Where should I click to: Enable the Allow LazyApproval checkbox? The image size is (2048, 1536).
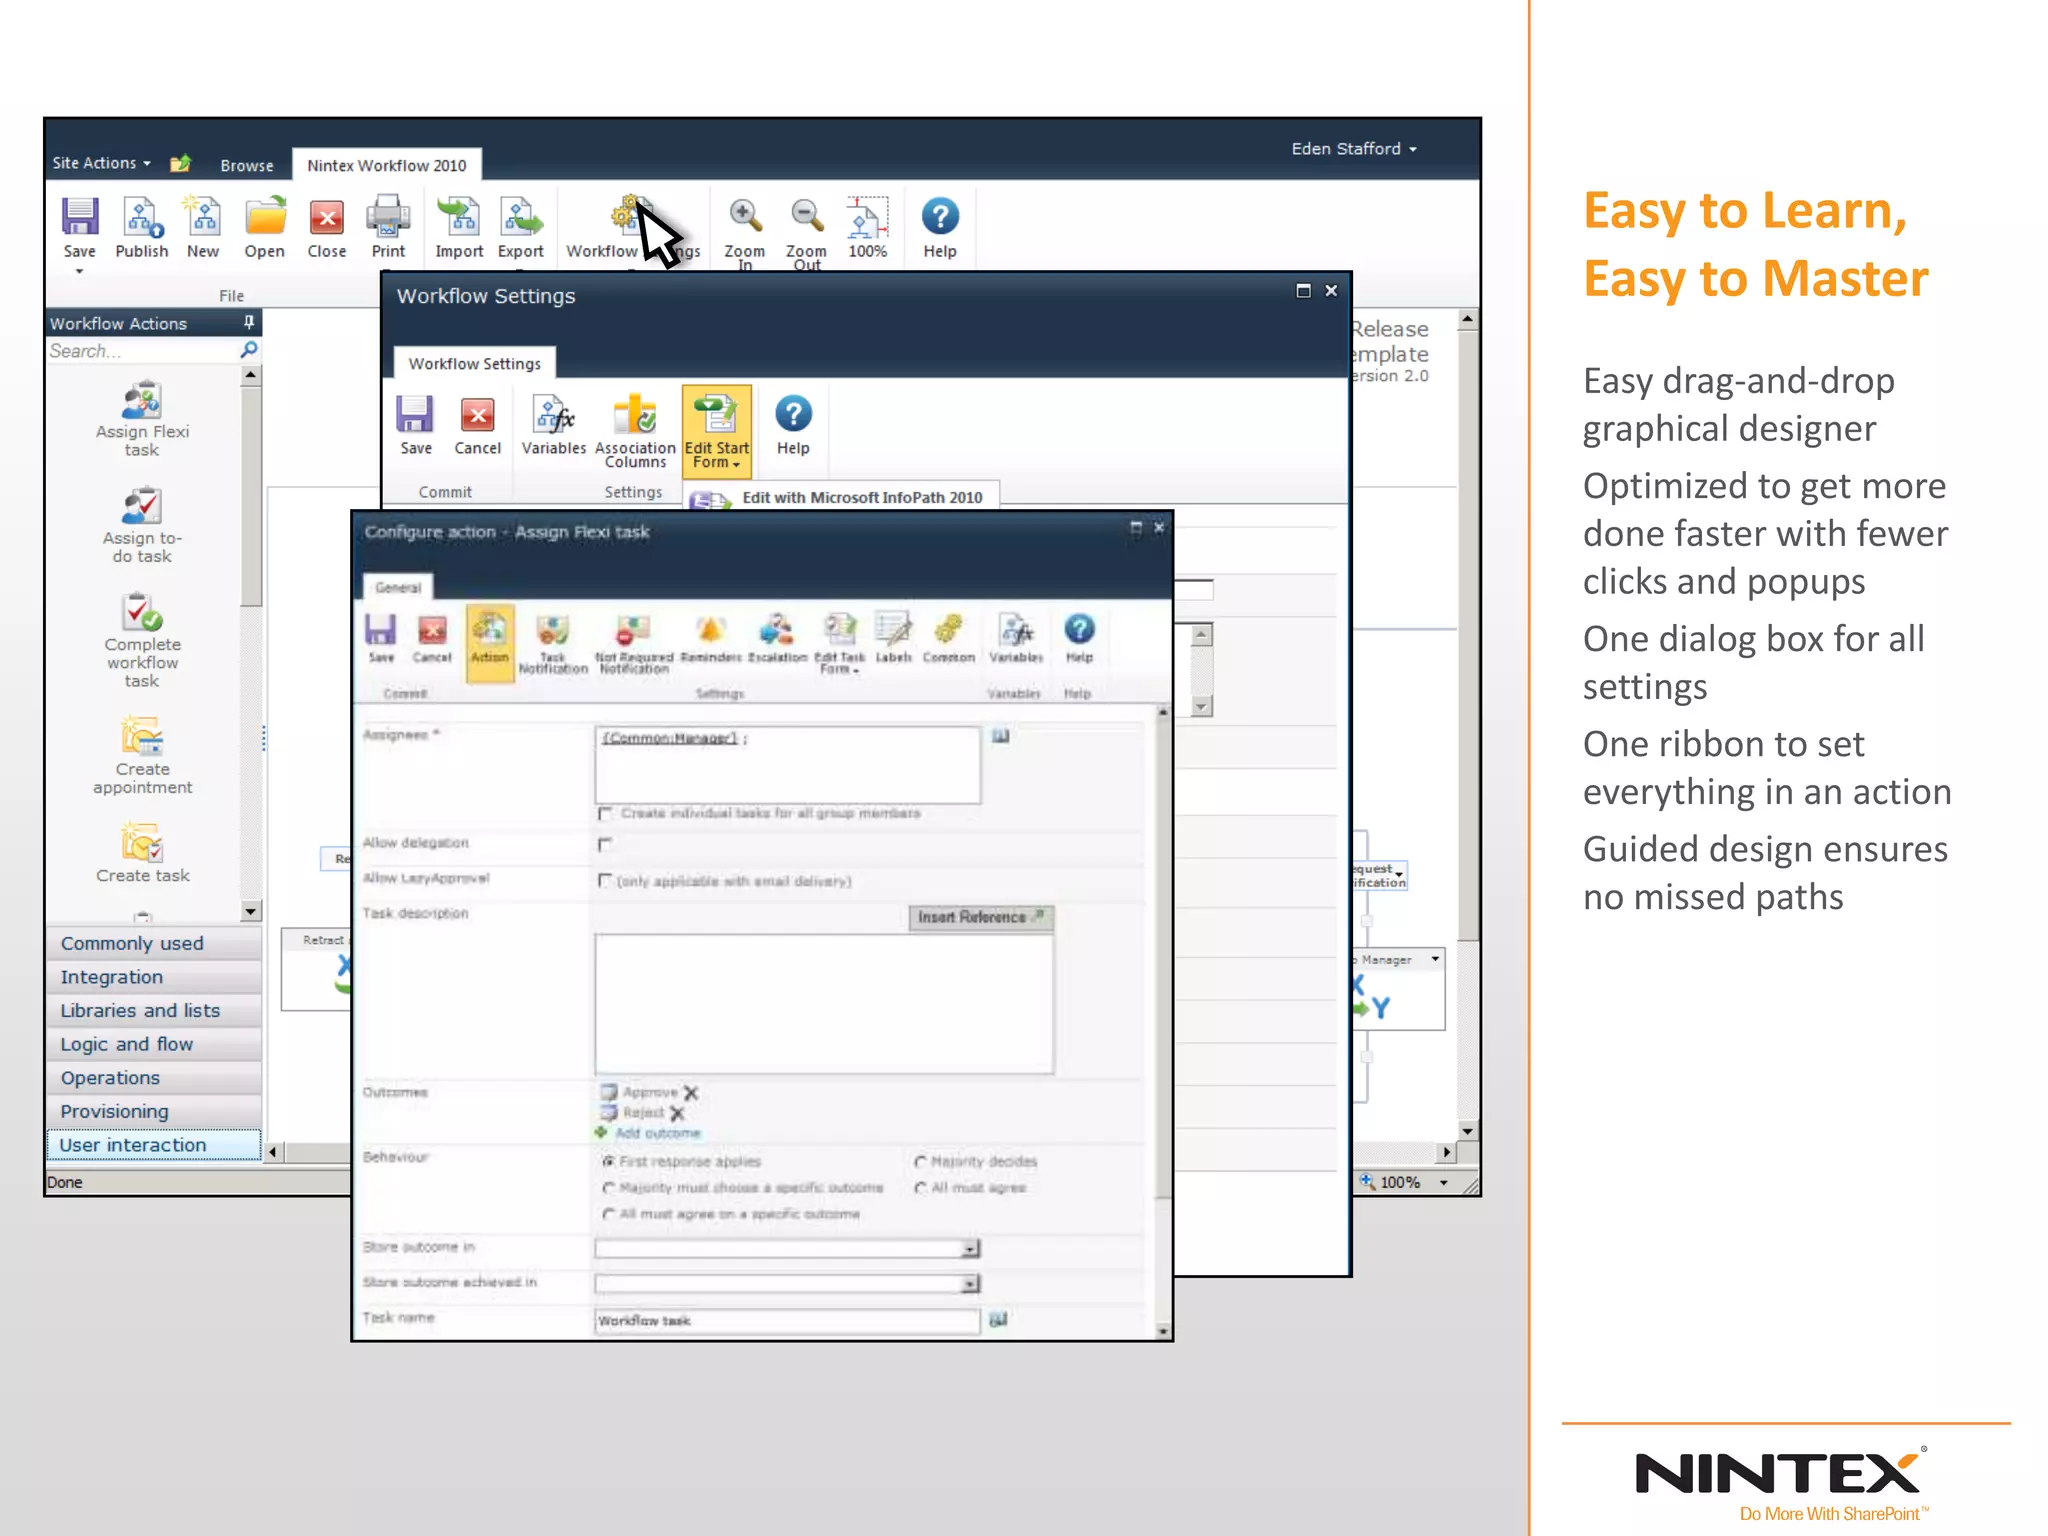click(x=605, y=880)
